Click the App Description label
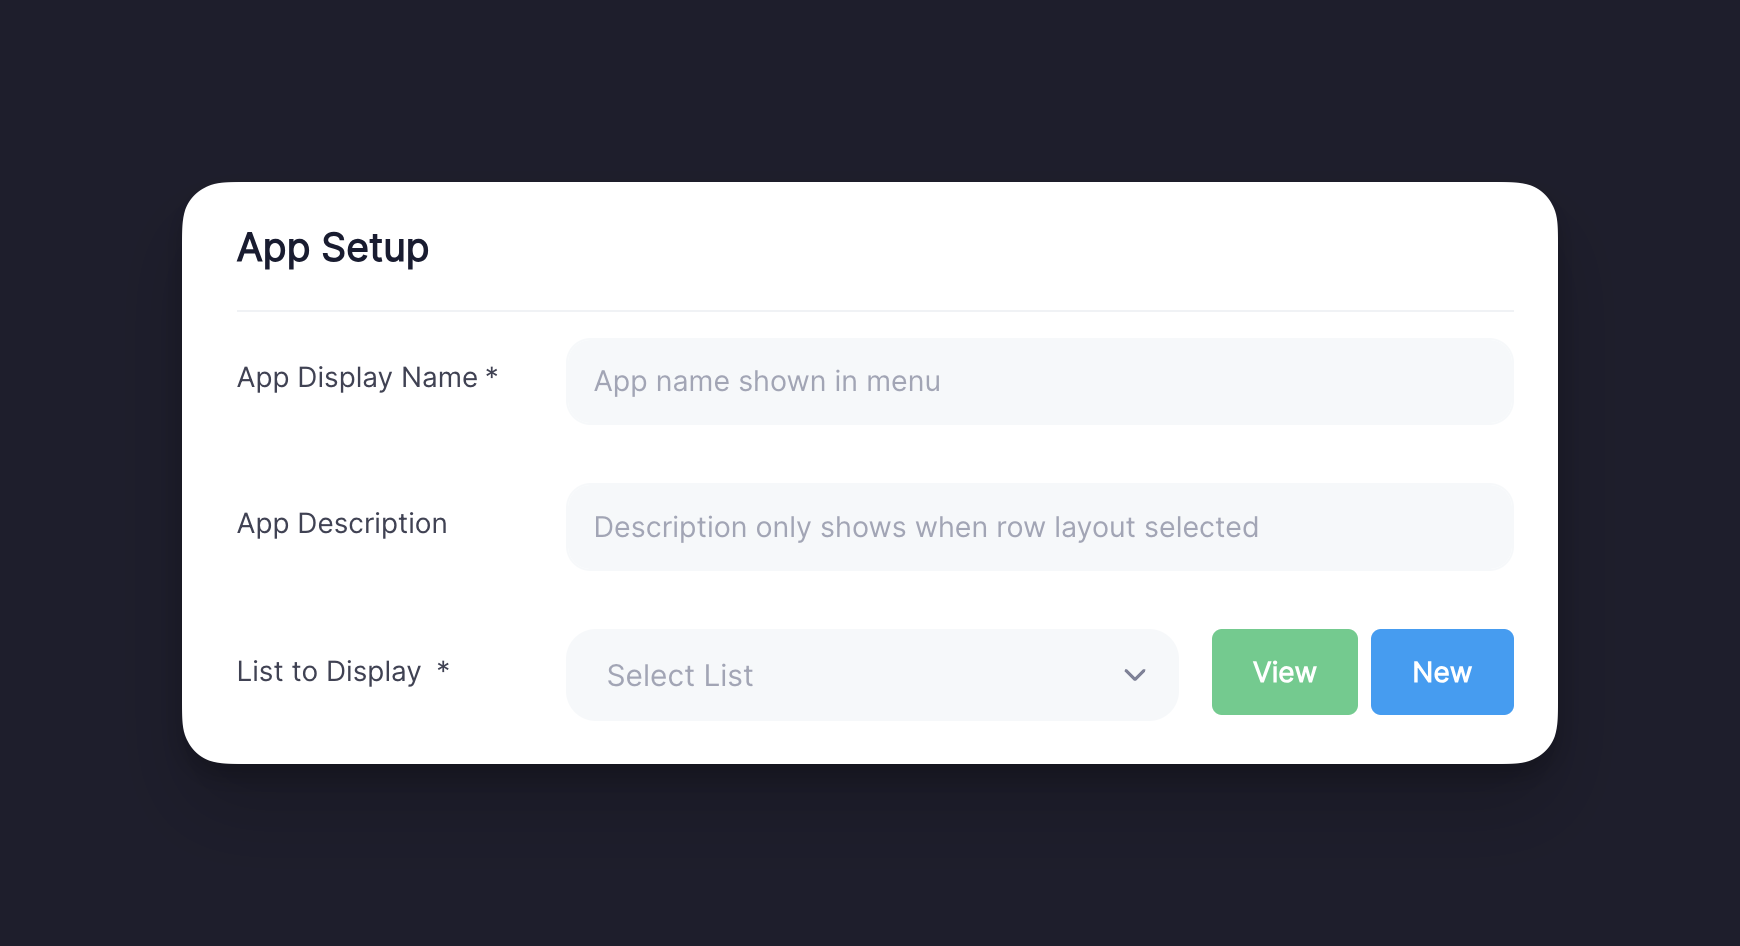This screenshot has height=946, width=1740. pos(341,523)
